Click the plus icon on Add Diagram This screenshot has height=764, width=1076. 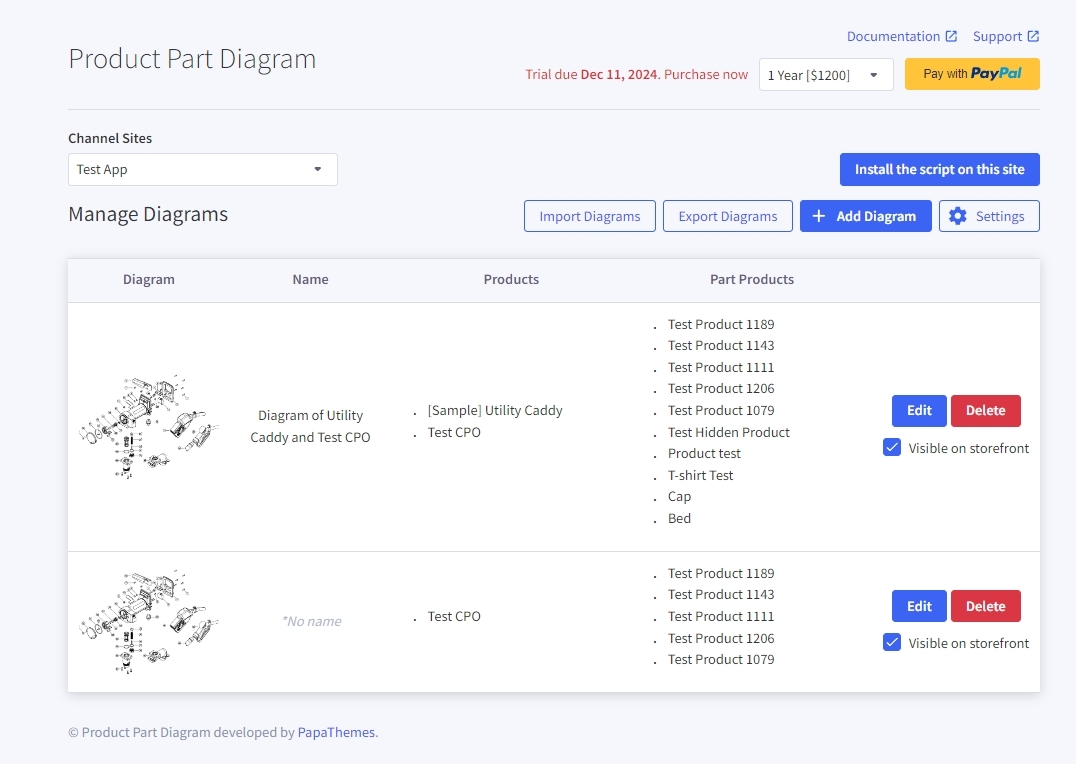pyautogui.click(x=819, y=216)
